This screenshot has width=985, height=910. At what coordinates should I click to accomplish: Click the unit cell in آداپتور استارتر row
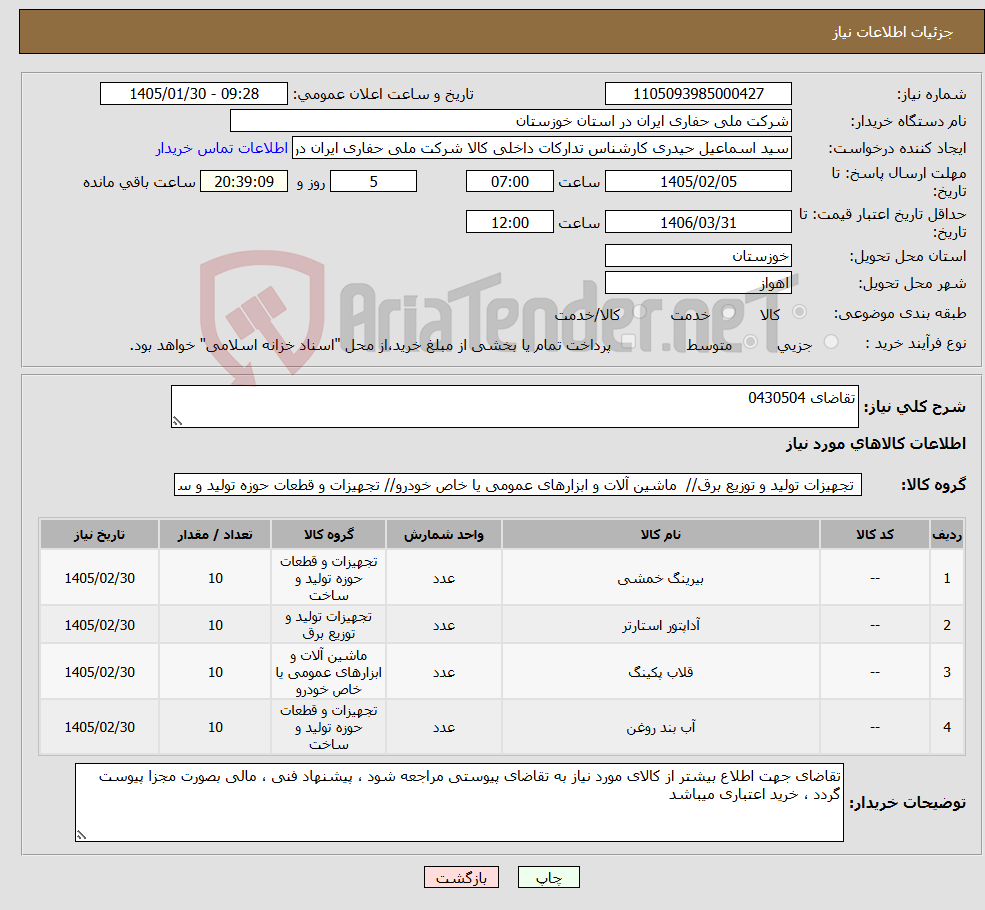(444, 625)
